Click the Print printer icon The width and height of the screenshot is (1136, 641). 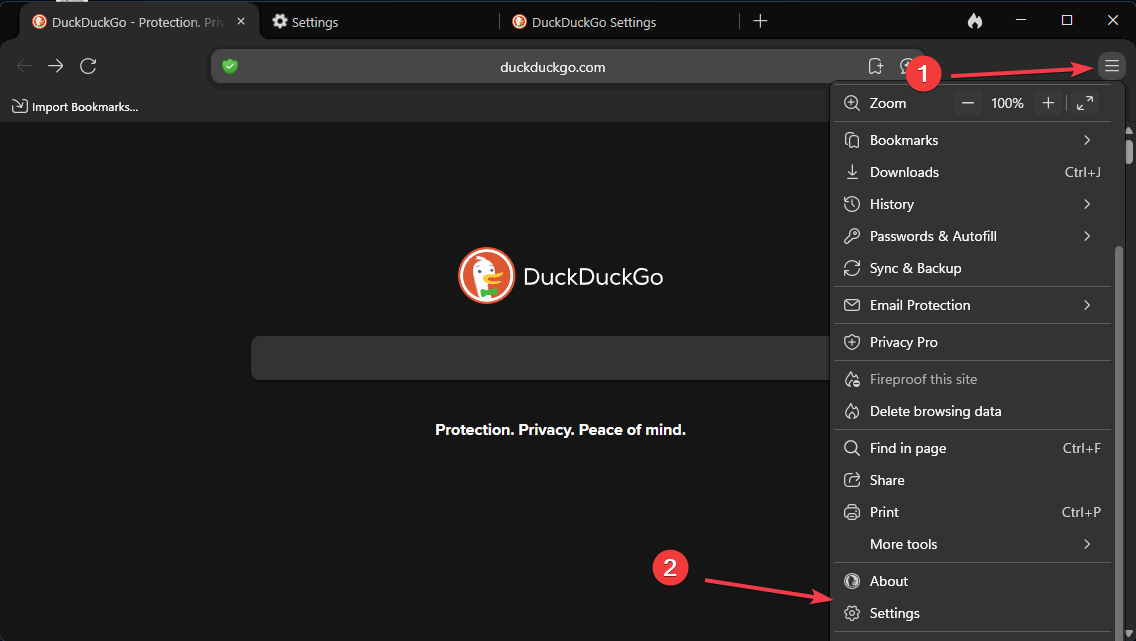click(x=852, y=512)
